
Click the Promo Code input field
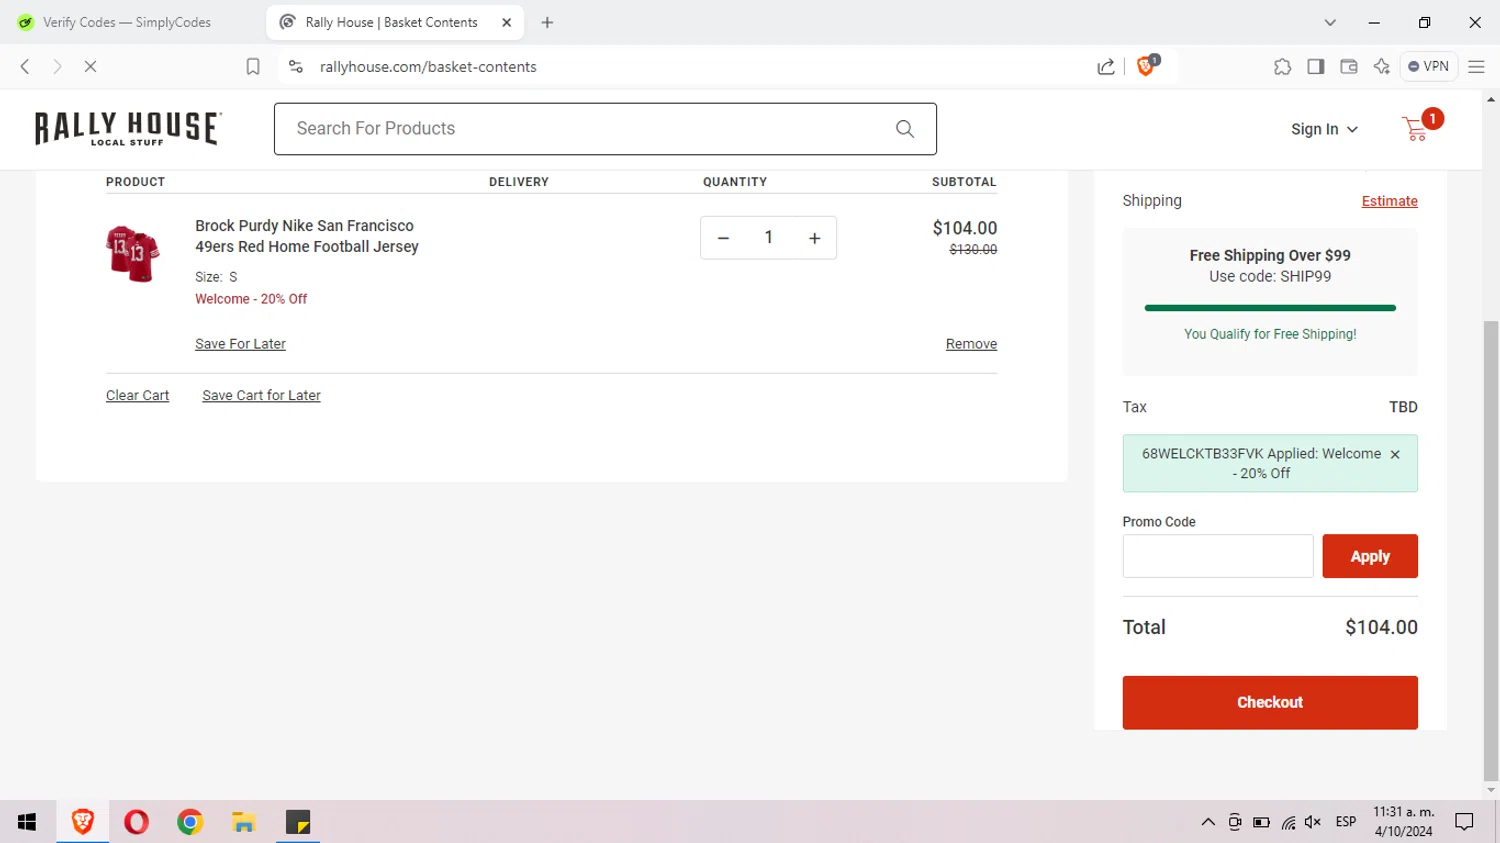click(x=1218, y=556)
